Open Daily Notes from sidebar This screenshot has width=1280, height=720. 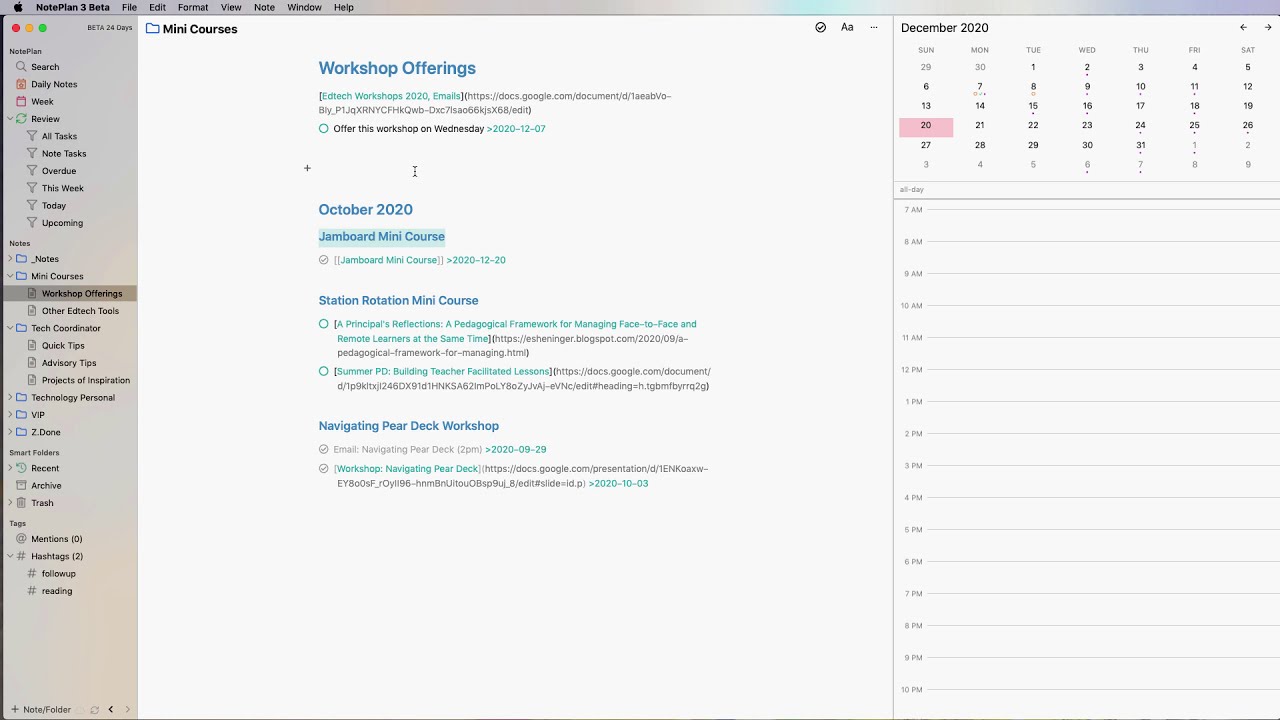coord(53,84)
